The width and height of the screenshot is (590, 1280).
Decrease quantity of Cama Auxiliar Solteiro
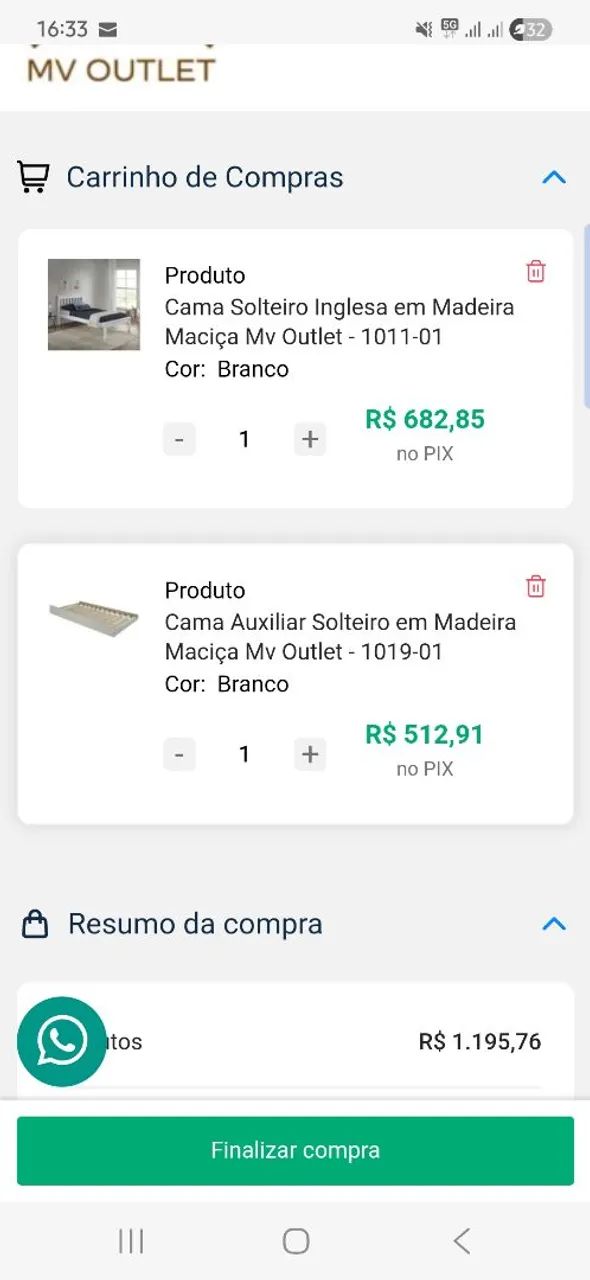point(179,753)
